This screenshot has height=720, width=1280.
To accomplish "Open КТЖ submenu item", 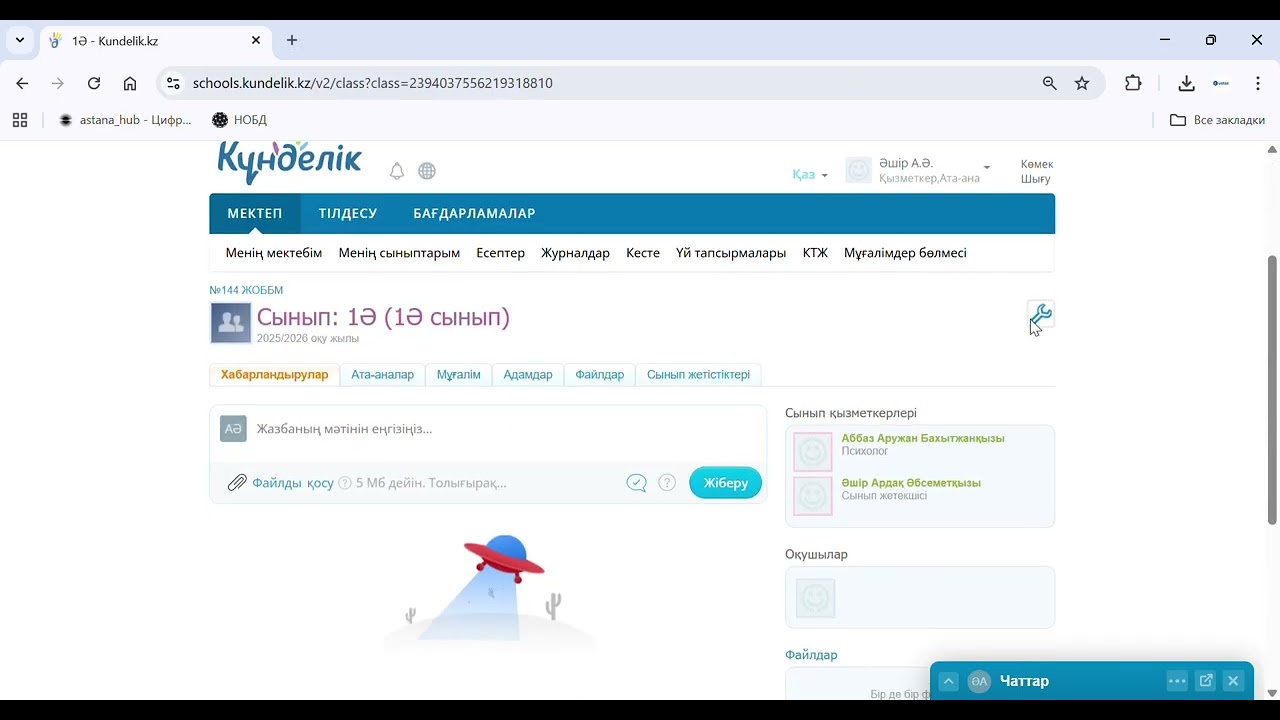I will tap(815, 253).
